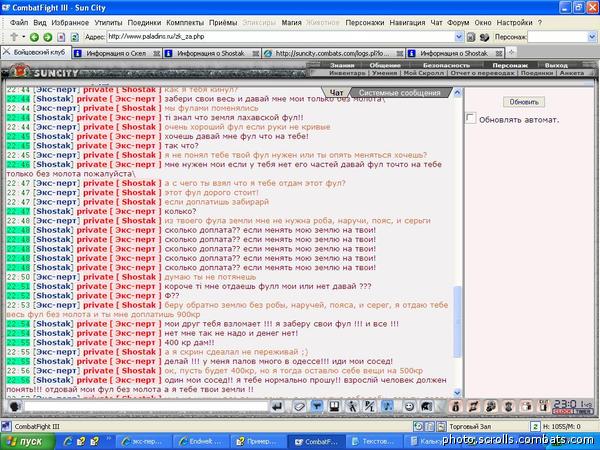Click the music note sound icon

tap(387, 406)
